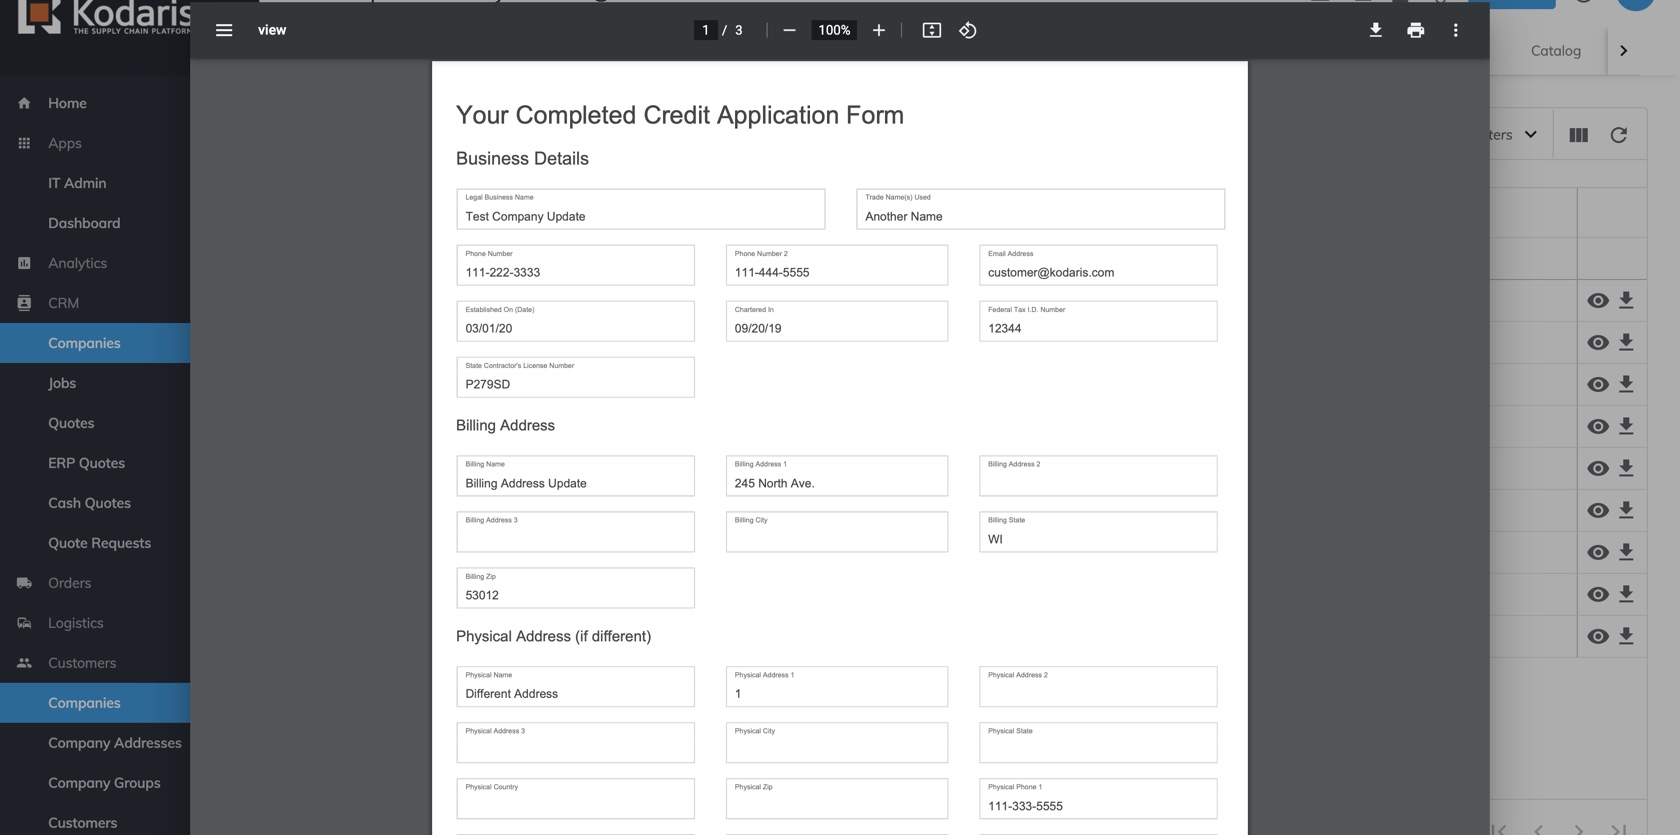The height and width of the screenshot is (835, 1680).
Task: Expand the filters dropdown arrow
Action: (x=1530, y=134)
